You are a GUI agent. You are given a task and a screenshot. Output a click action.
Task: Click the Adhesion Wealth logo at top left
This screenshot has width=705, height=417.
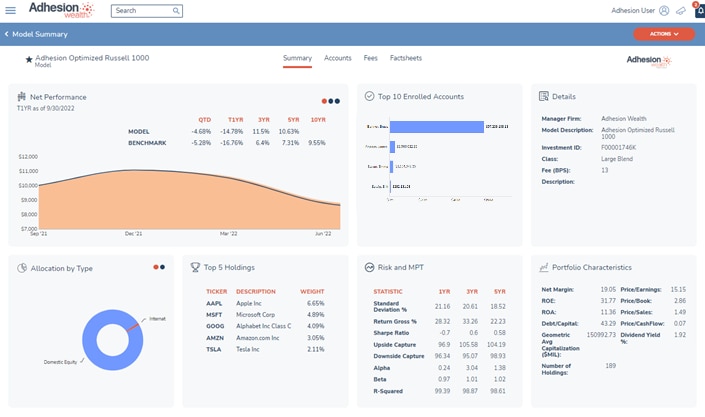(x=61, y=9)
